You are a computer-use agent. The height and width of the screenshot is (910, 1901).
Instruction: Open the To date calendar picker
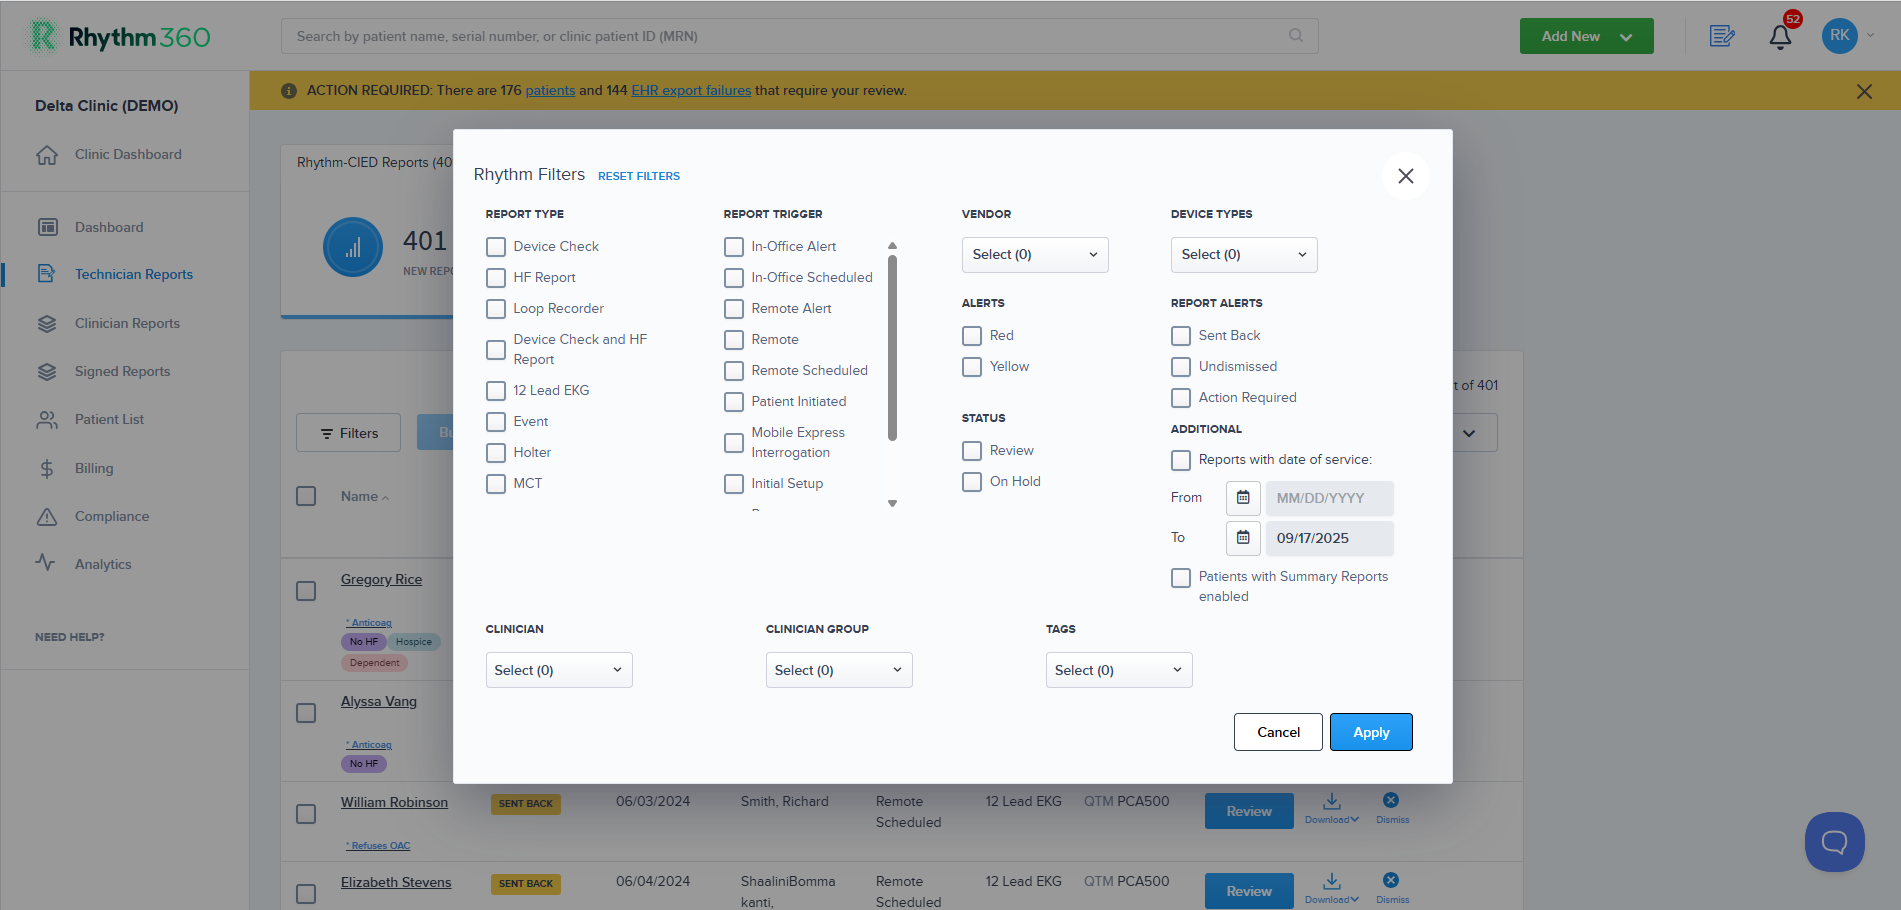tap(1243, 538)
